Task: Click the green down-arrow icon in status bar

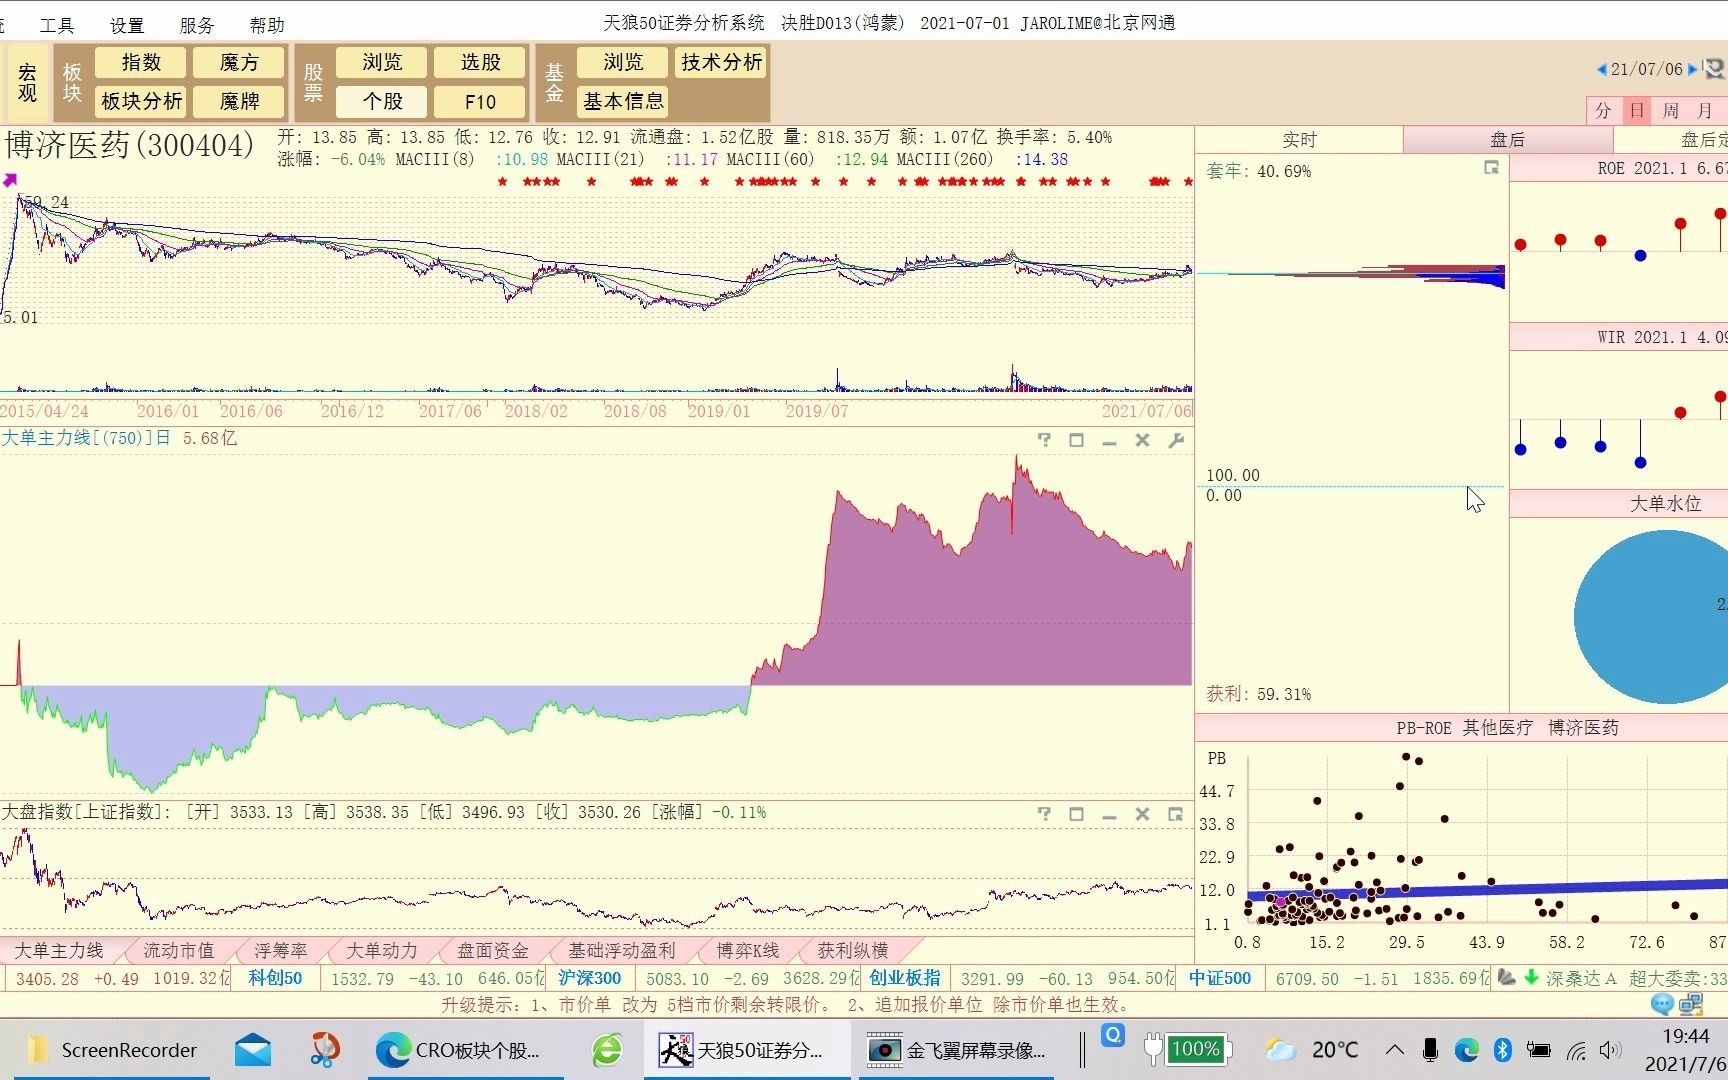Action: point(1531,978)
